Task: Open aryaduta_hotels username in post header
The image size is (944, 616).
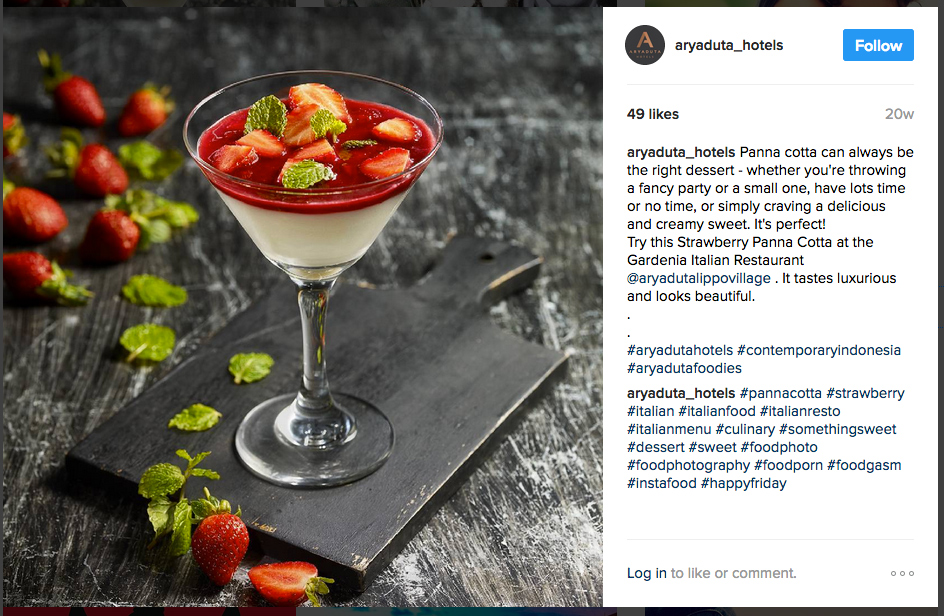Action: [x=728, y=45]
